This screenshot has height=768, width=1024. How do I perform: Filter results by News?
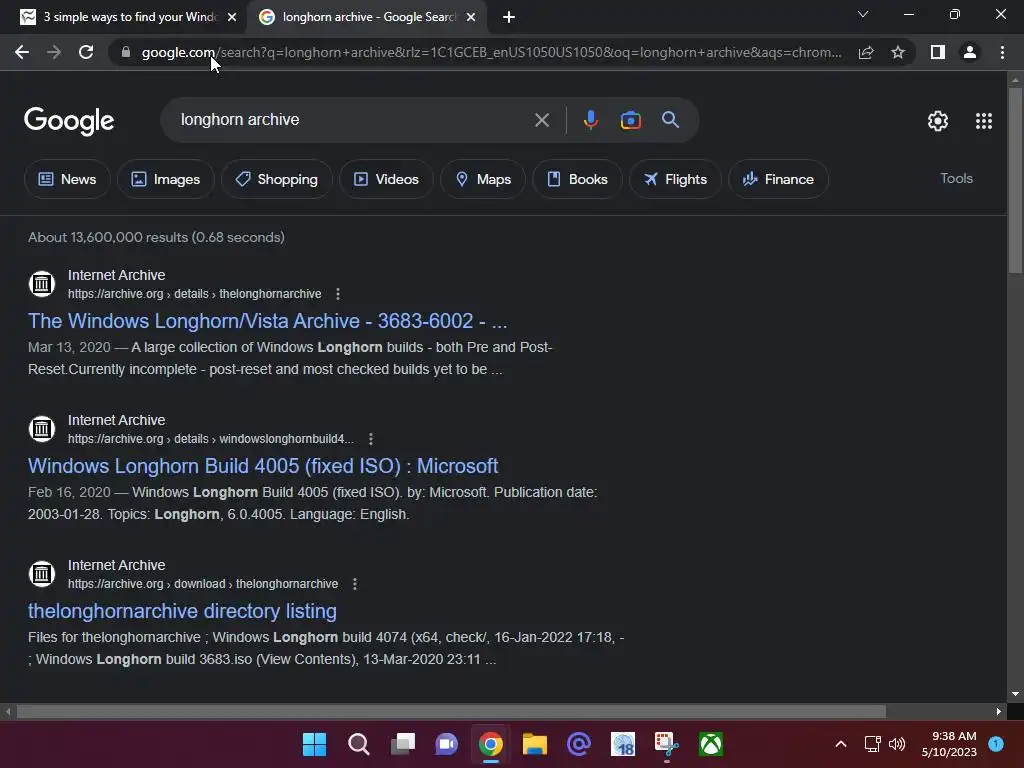67,179
